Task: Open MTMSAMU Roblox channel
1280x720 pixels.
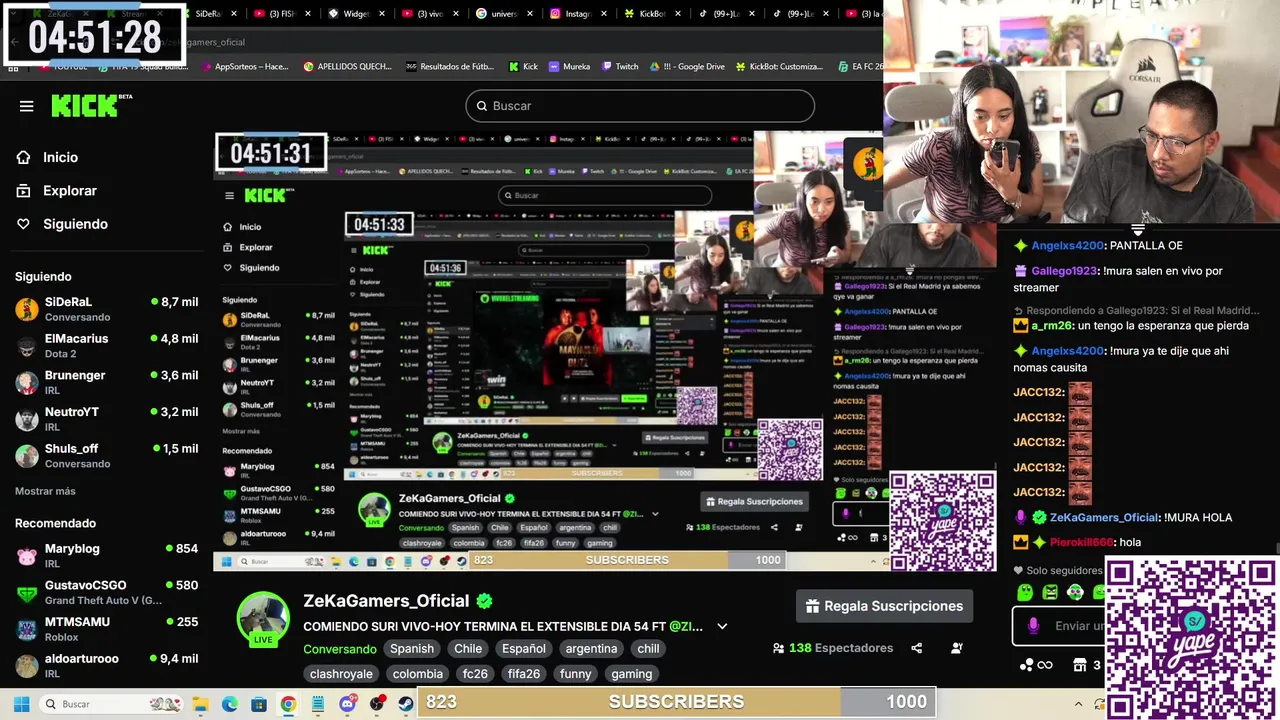Action: [x=106, y=629]
